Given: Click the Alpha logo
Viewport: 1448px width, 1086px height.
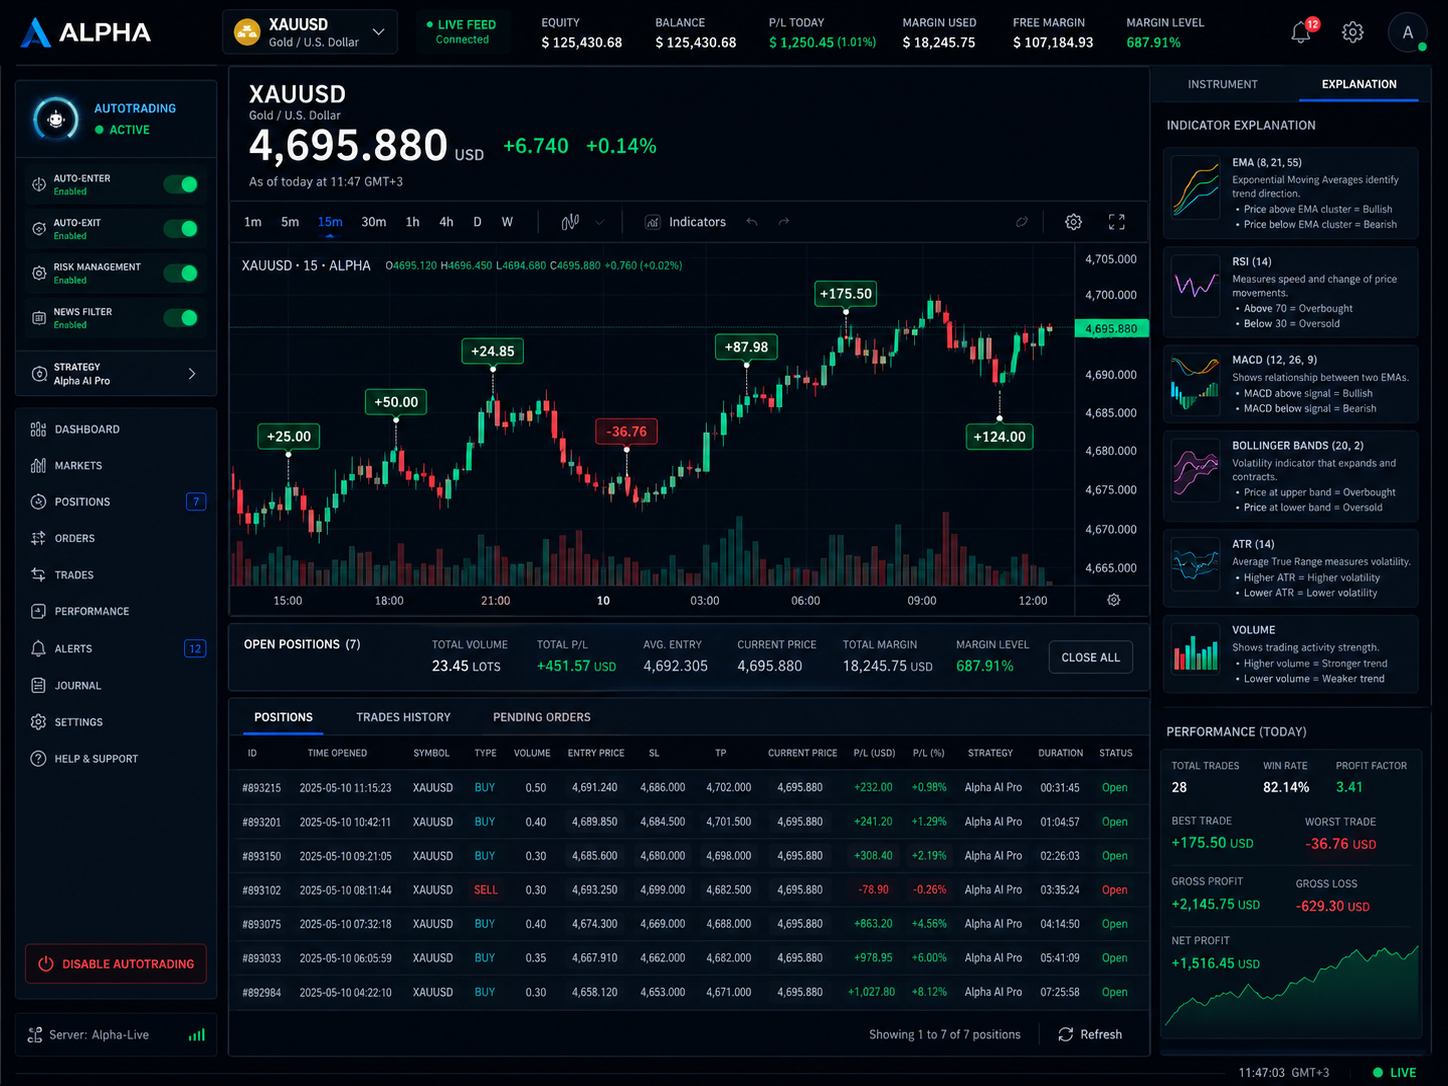Looking at the screenshot, I should [86, 32].
